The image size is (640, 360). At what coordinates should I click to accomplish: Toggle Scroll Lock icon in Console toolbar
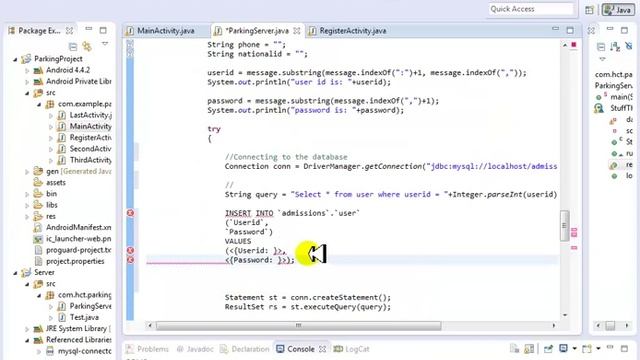(x=529, y=349)
